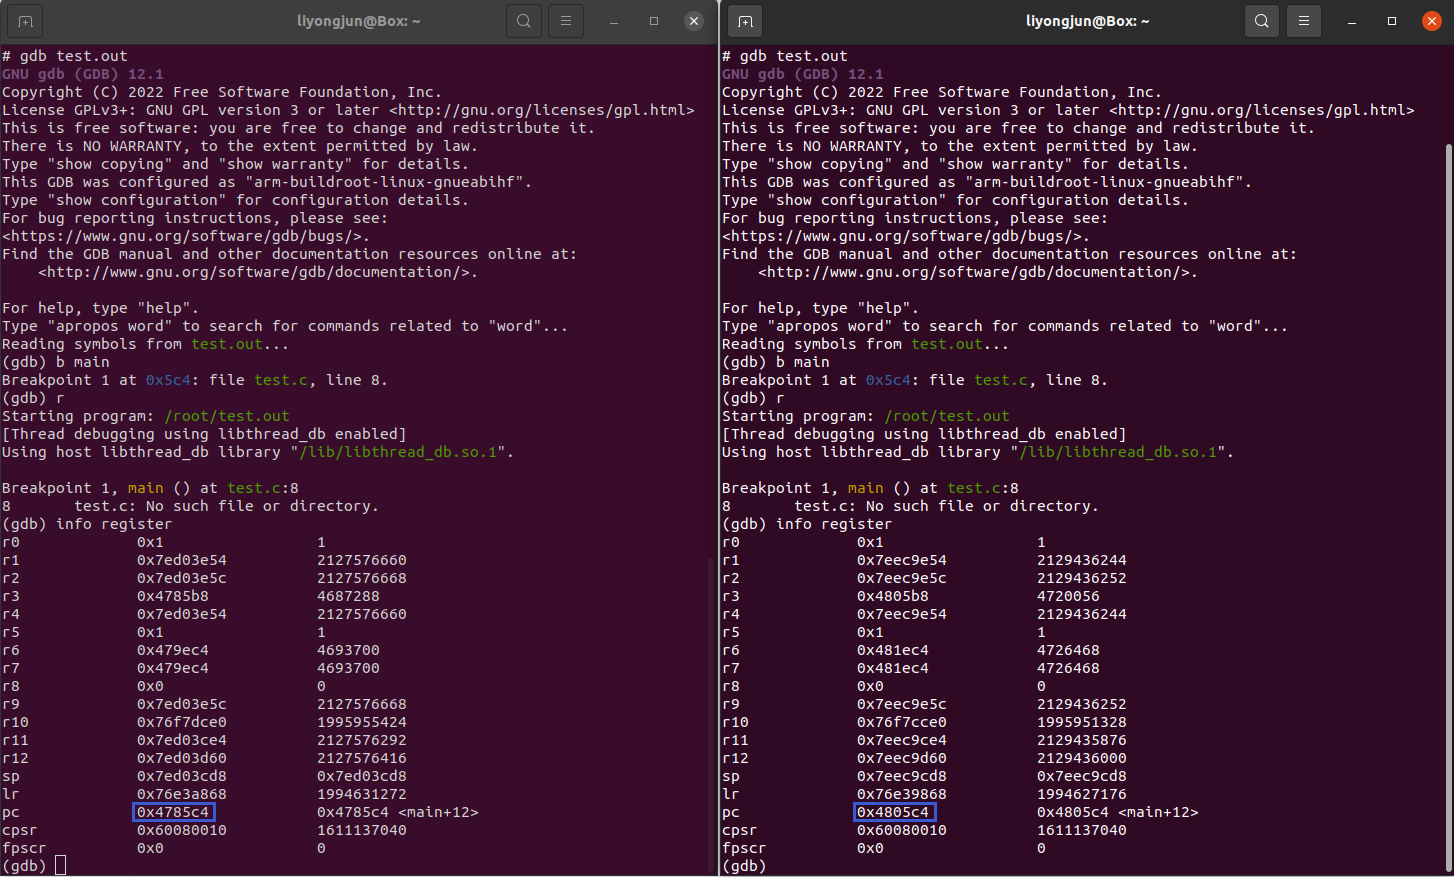This screenshot has height=877, width=1454.
Task: Click decimal value 1994631272
Action: (362, 794)
